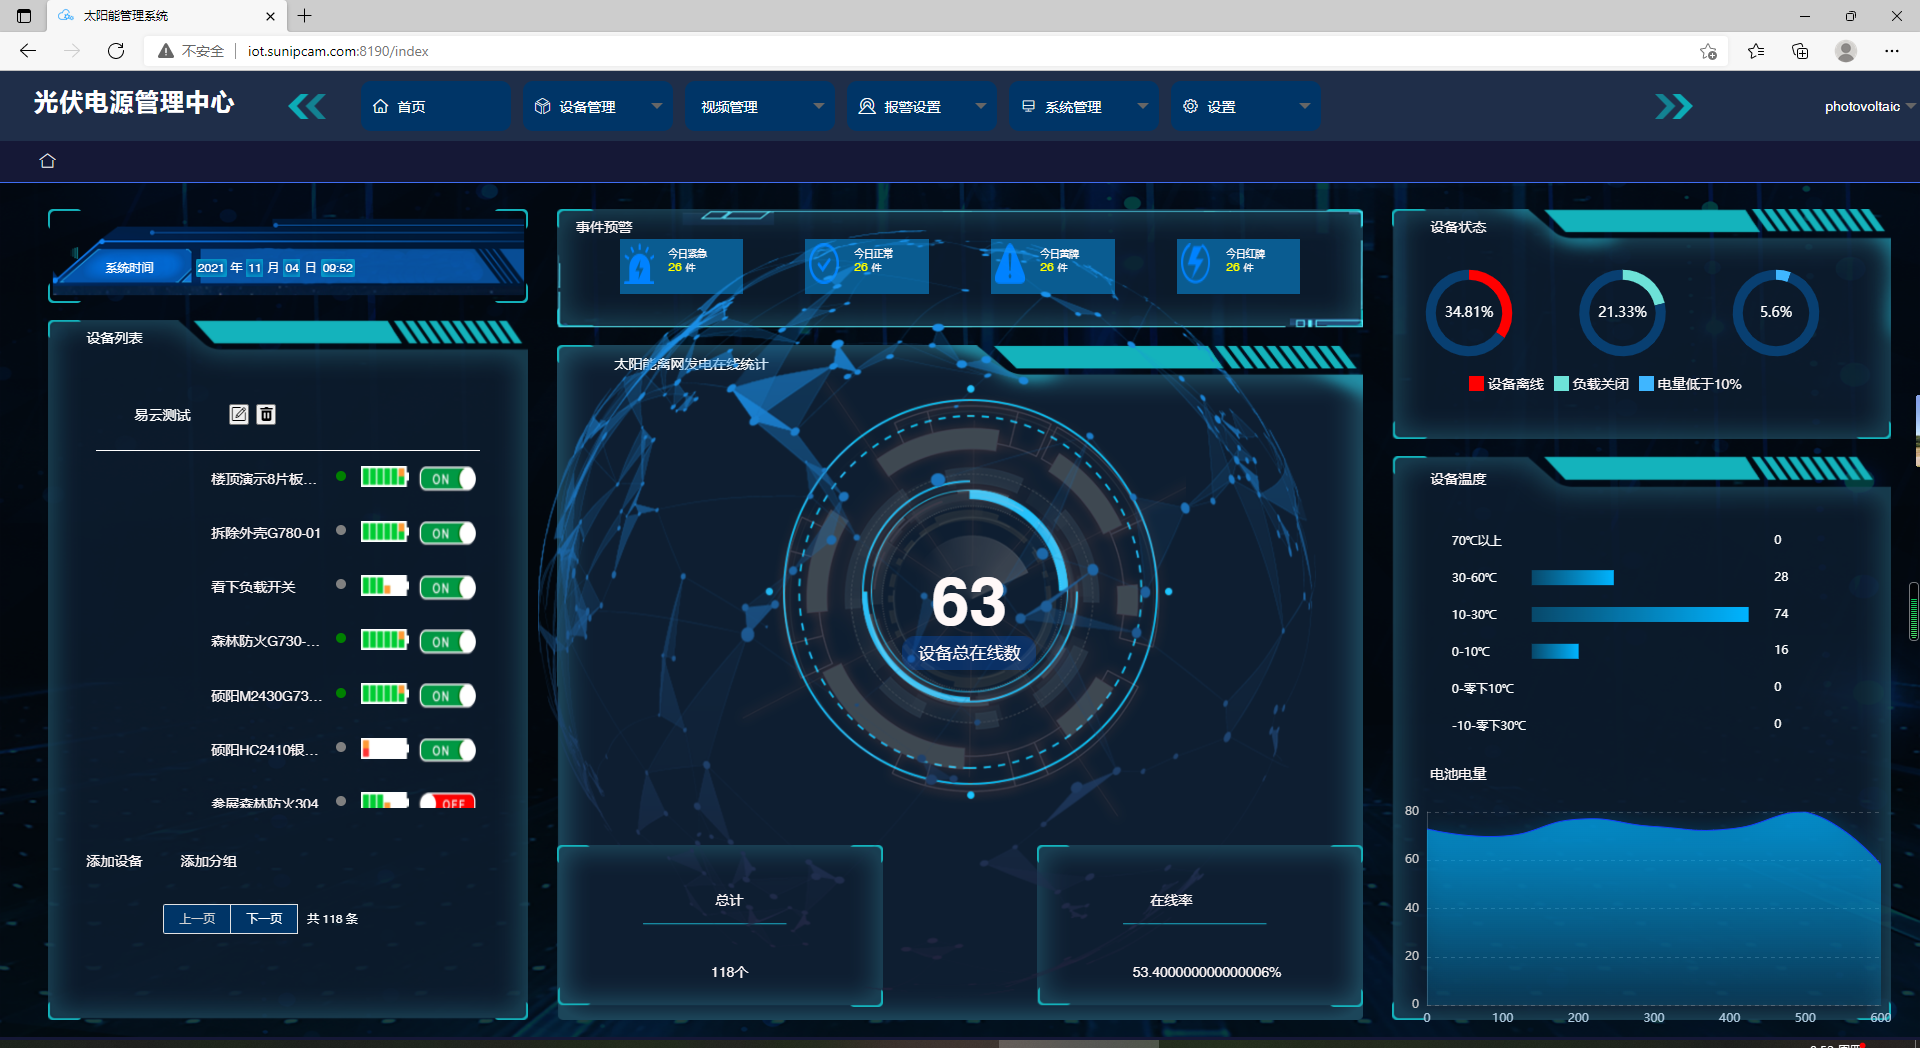Click the trash icon beside 易云测试
Screen dimensions: 1920x1048
click(266, 414)
